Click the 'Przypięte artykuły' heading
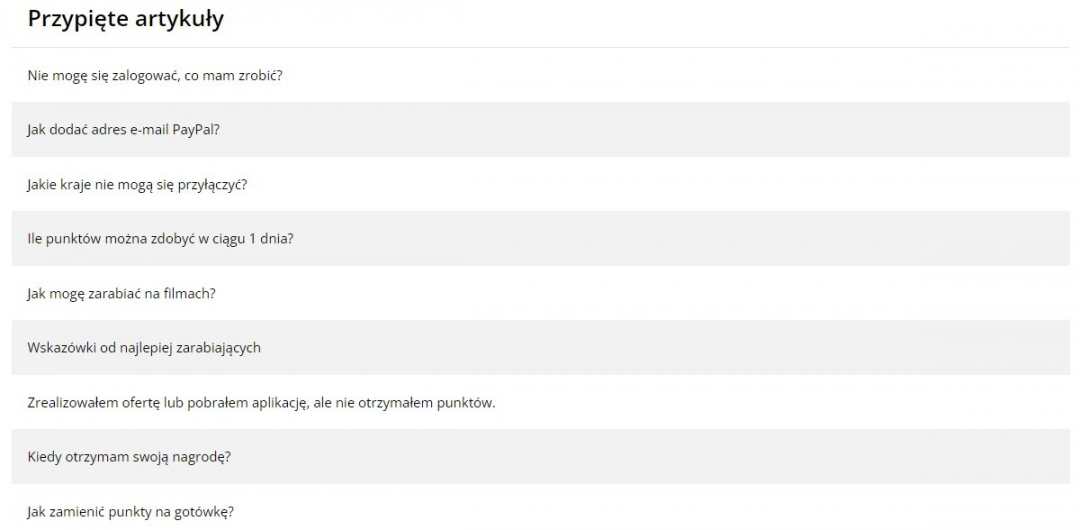The width and height of the screenshot is (1080, 530). tap(126, 19)
